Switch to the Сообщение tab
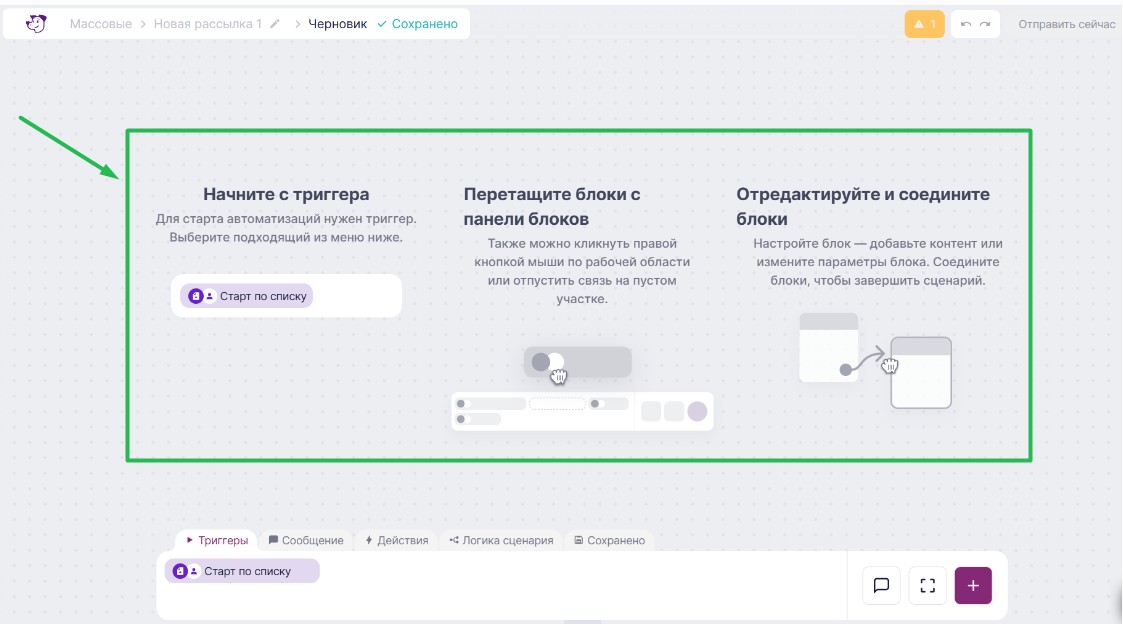This screenshot has width=1123, height=624. [306, 540]
